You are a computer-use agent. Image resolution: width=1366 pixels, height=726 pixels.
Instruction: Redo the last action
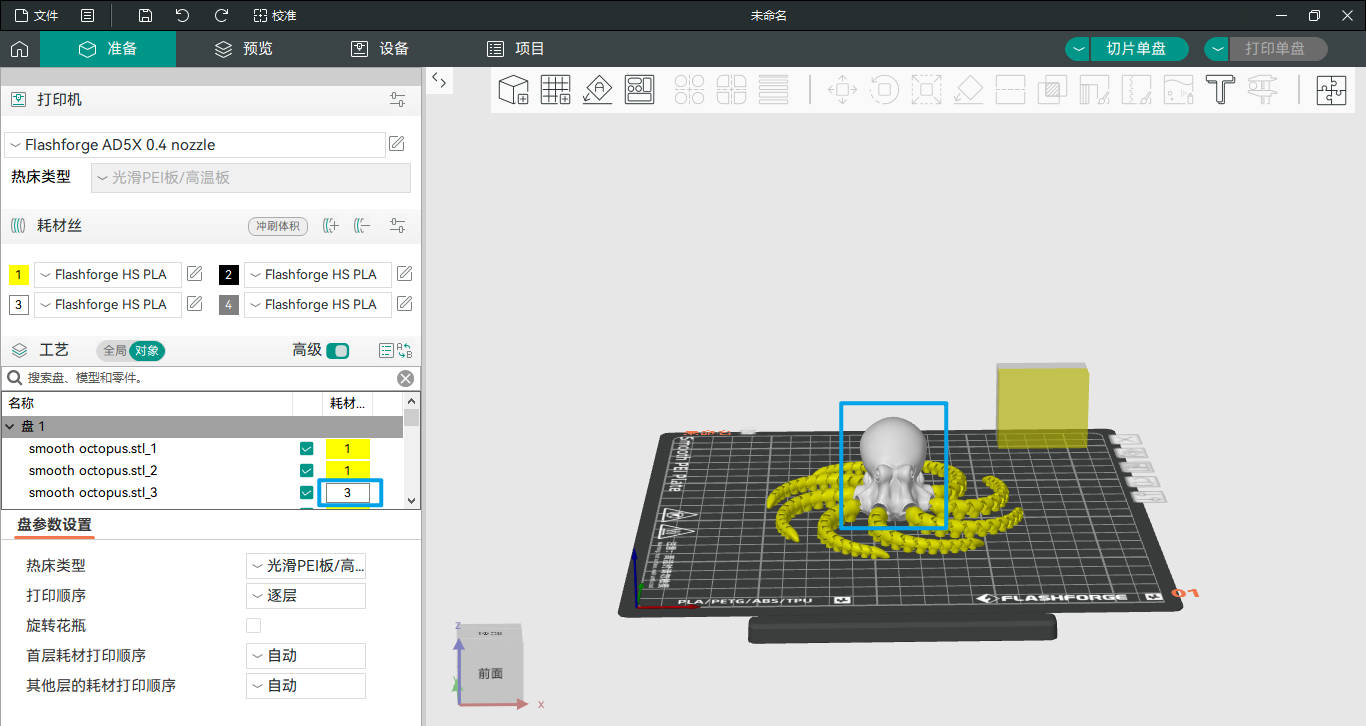click(x=221, y=15)
